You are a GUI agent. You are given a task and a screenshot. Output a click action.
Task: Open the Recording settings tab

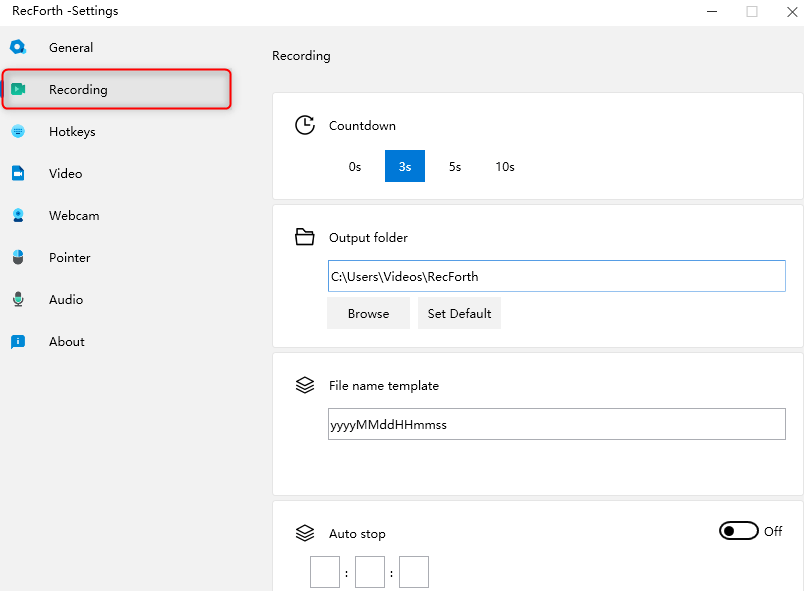click(116, 89)
